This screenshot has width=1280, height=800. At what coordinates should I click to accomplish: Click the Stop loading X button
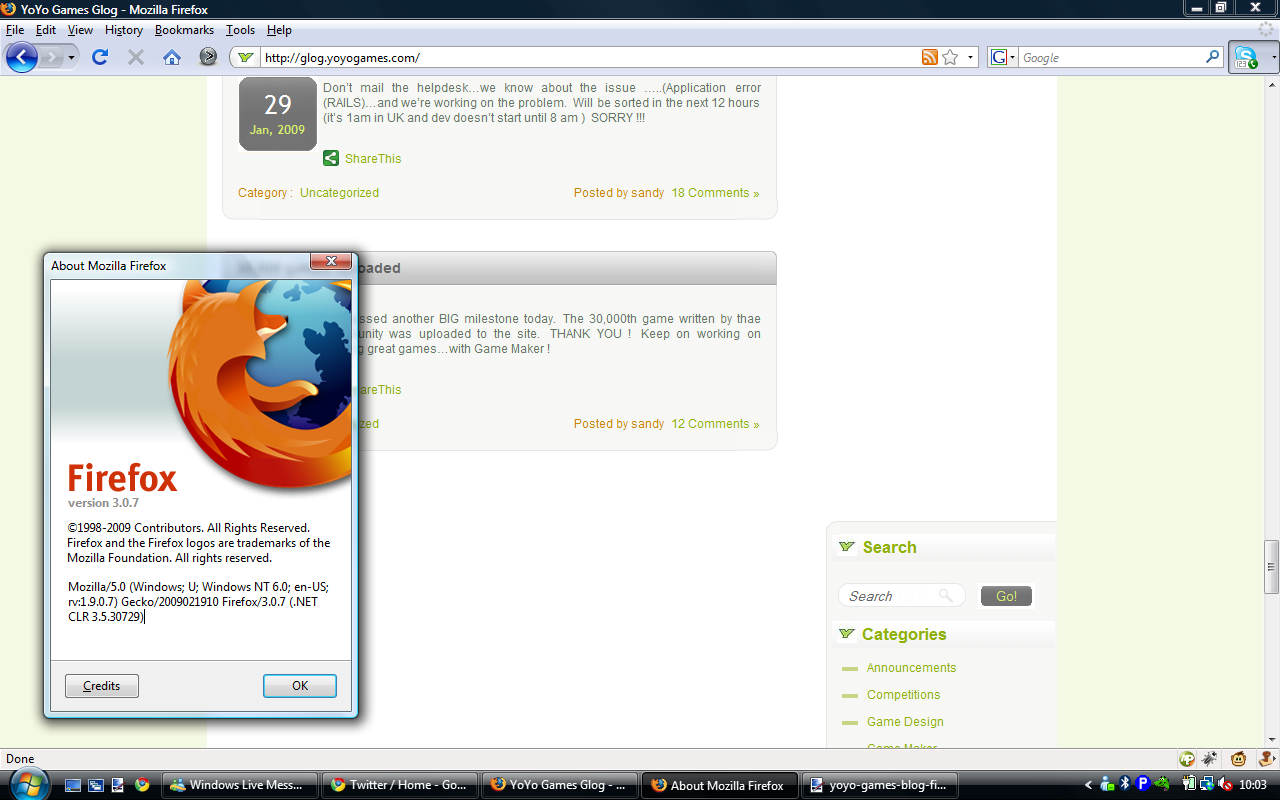coord(136,57)
